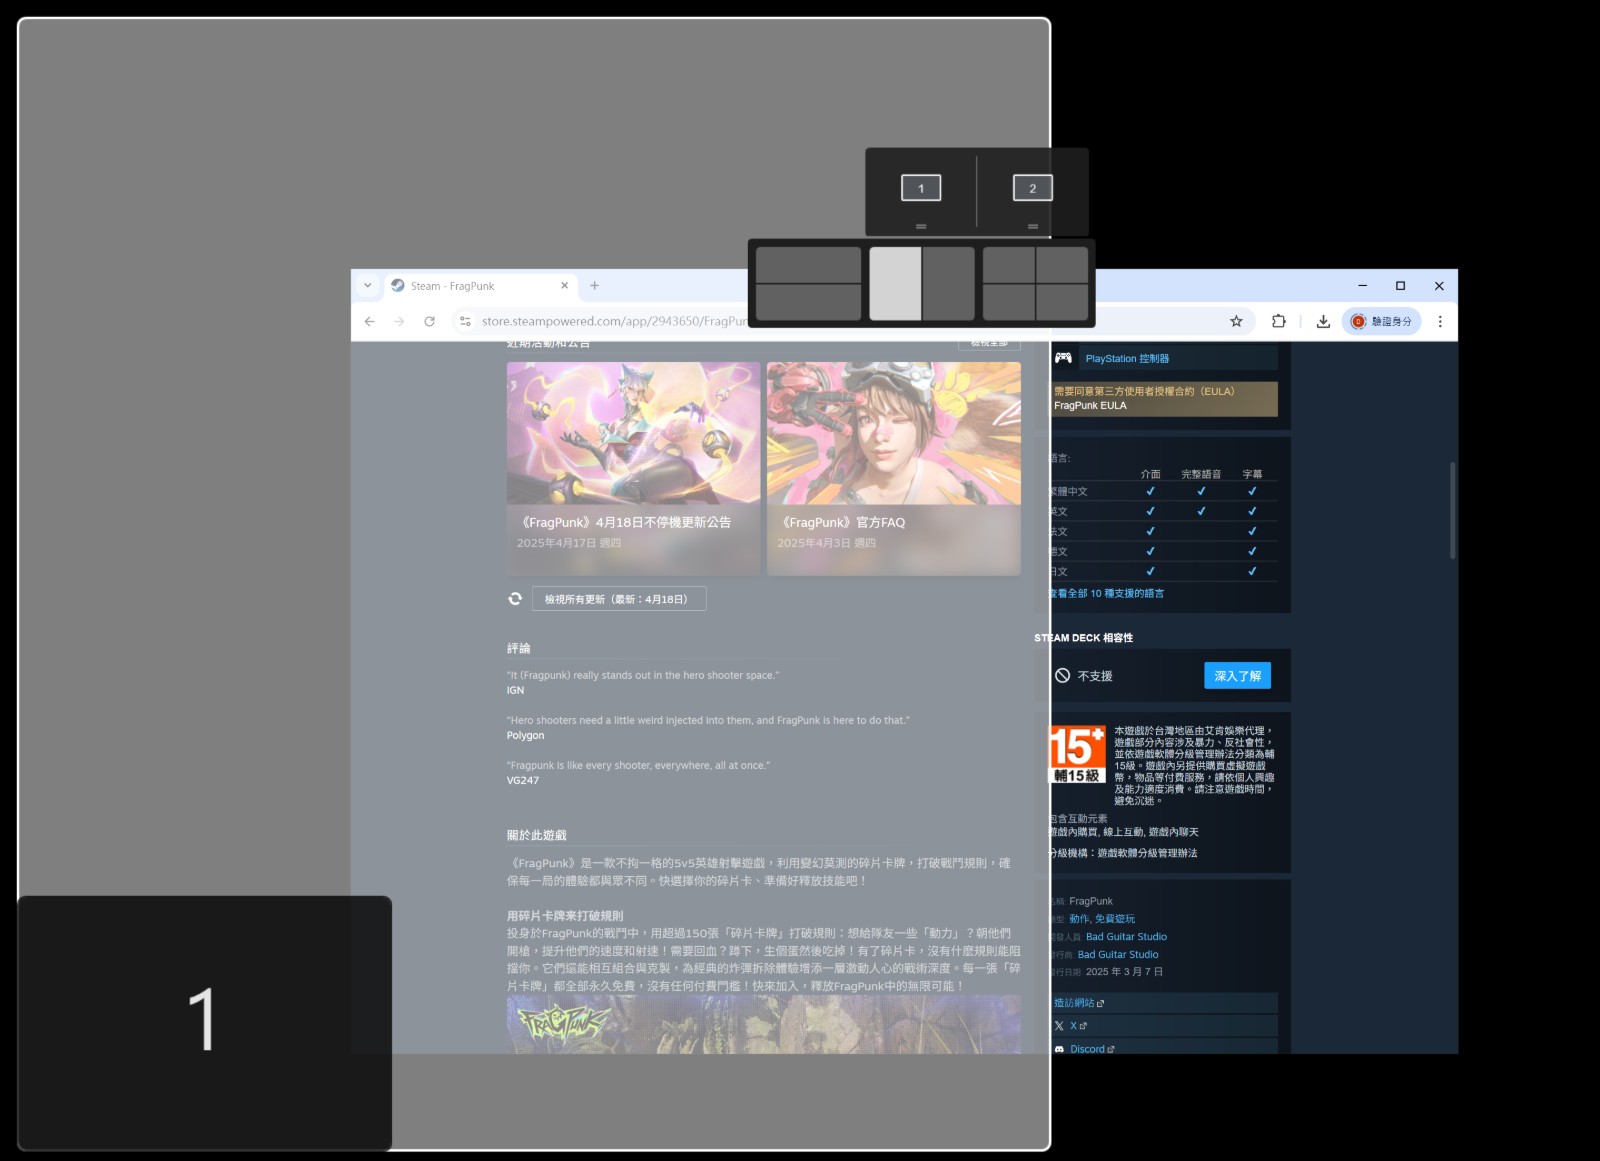Viewport: 1600px width, 1161px height.
Task: Snap window to bottom-left quadrant zone
Action: 1009,302
